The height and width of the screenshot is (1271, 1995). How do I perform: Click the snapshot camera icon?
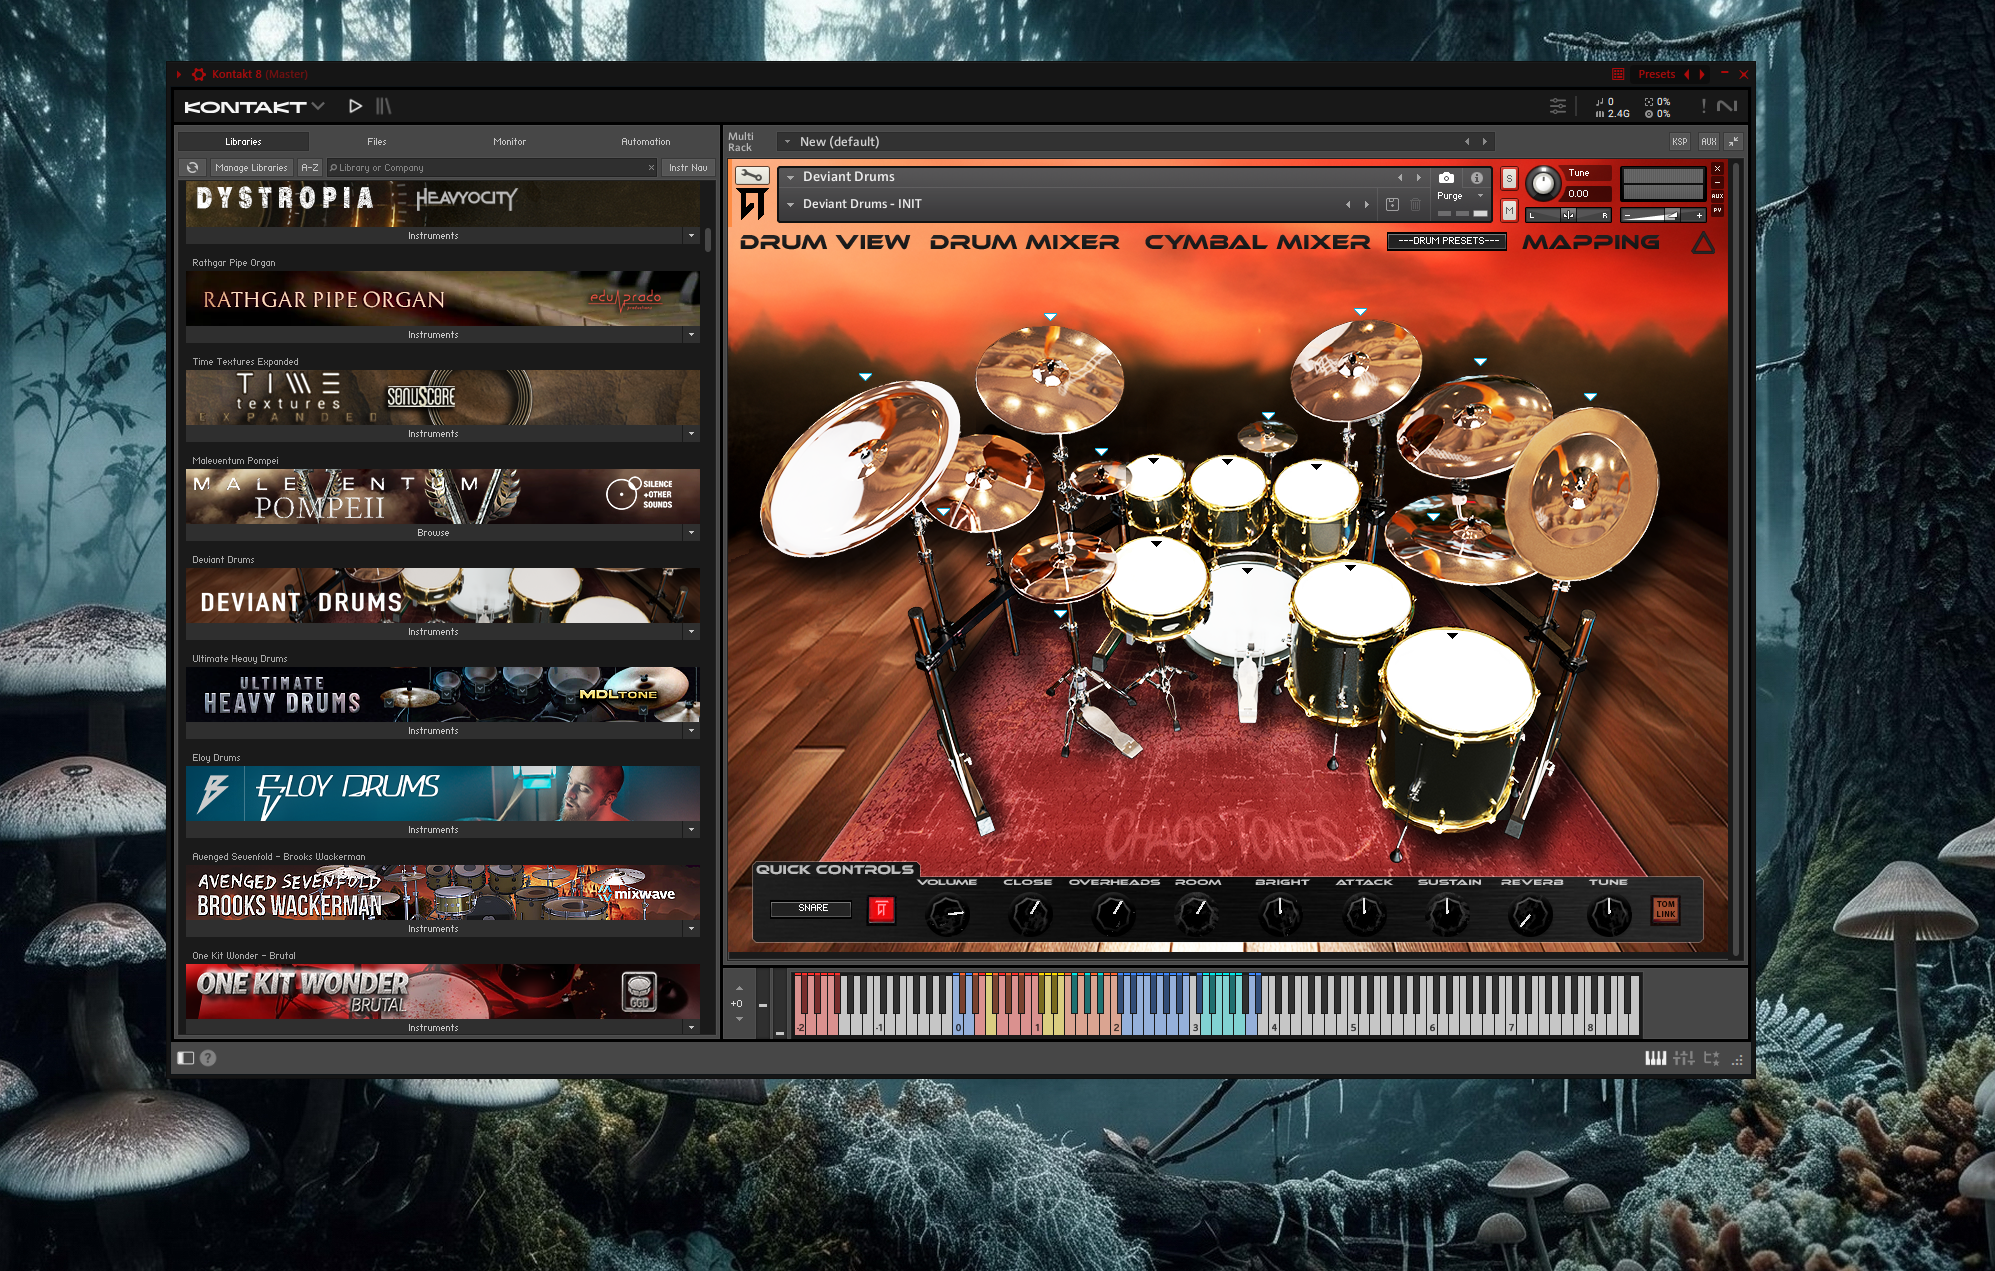(x=1446, y=177)
